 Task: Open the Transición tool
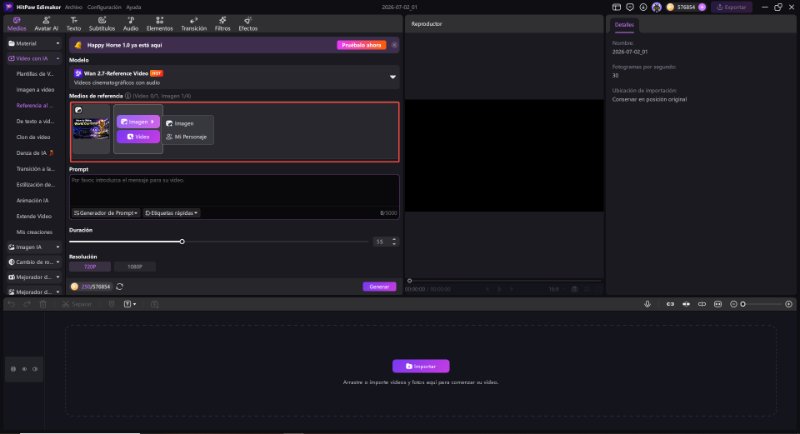click(194, 24)
